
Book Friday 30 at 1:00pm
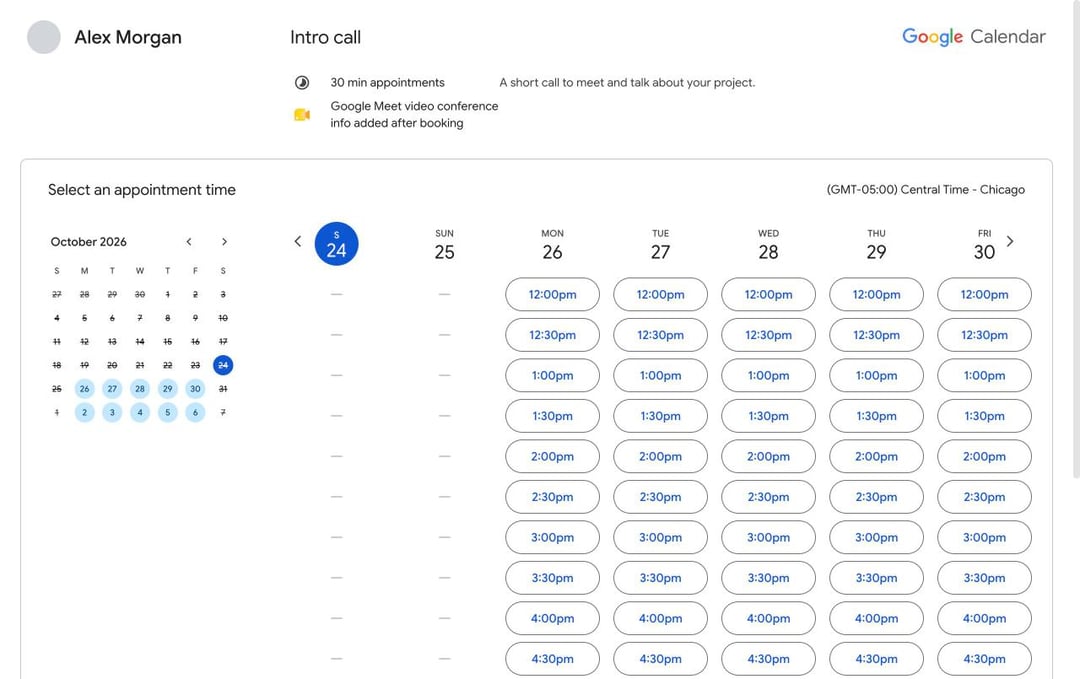[x=984, y=376]
